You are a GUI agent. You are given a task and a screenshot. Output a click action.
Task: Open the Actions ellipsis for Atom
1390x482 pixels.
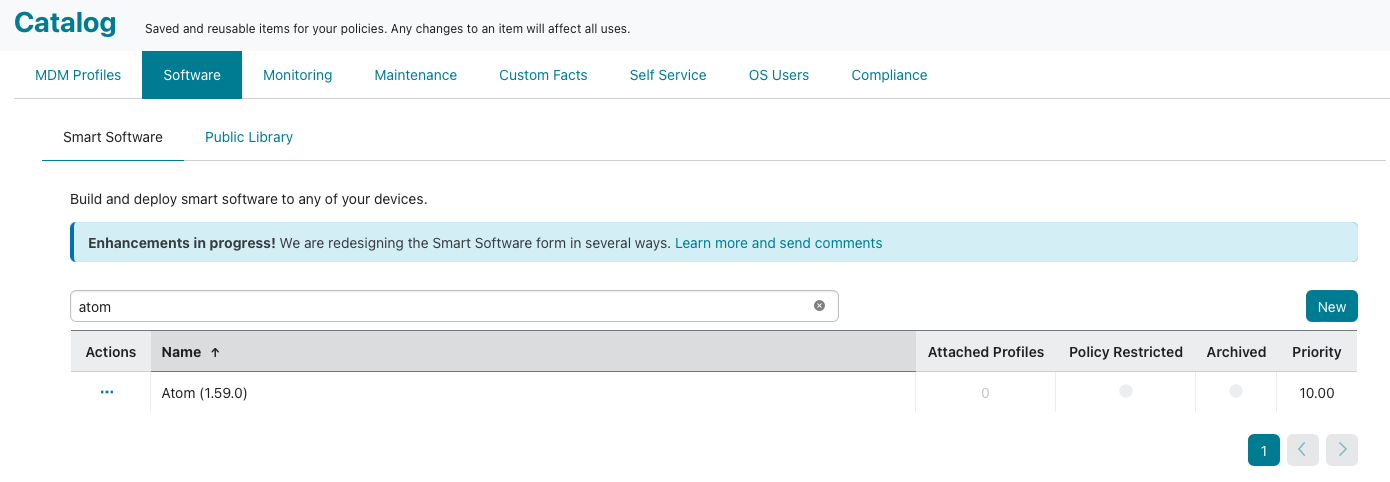(107, 393)
